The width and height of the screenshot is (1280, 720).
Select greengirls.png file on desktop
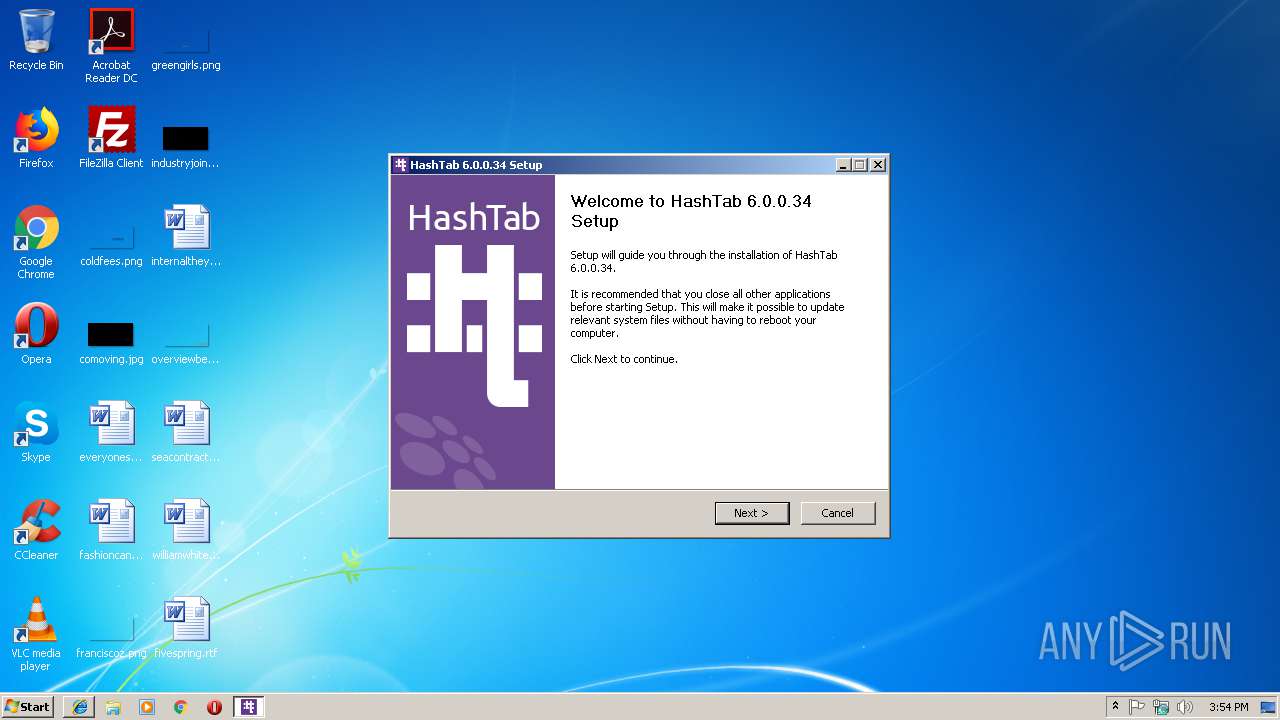click(x=186, y=40)
